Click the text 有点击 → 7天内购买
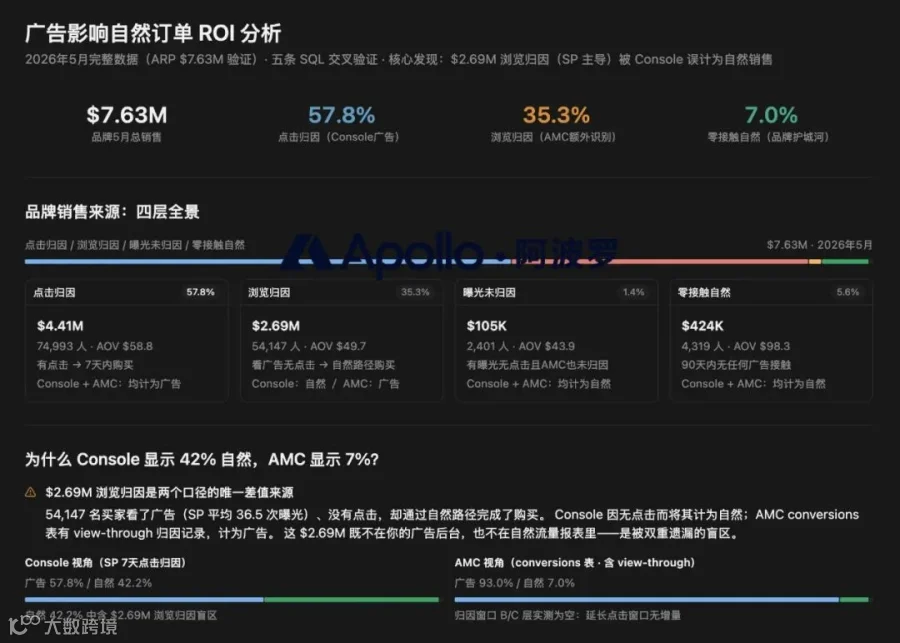Screen dimensions: 900x643 85,365
